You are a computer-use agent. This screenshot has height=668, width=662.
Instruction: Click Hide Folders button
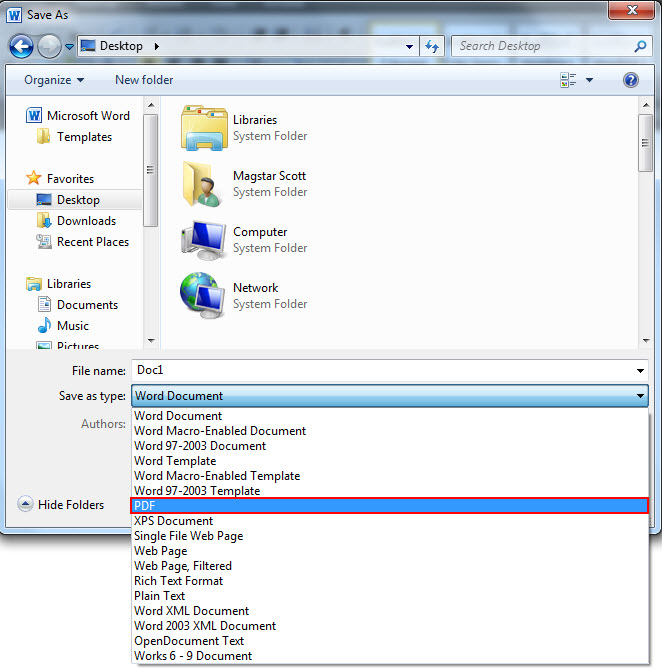click(61, 504)
